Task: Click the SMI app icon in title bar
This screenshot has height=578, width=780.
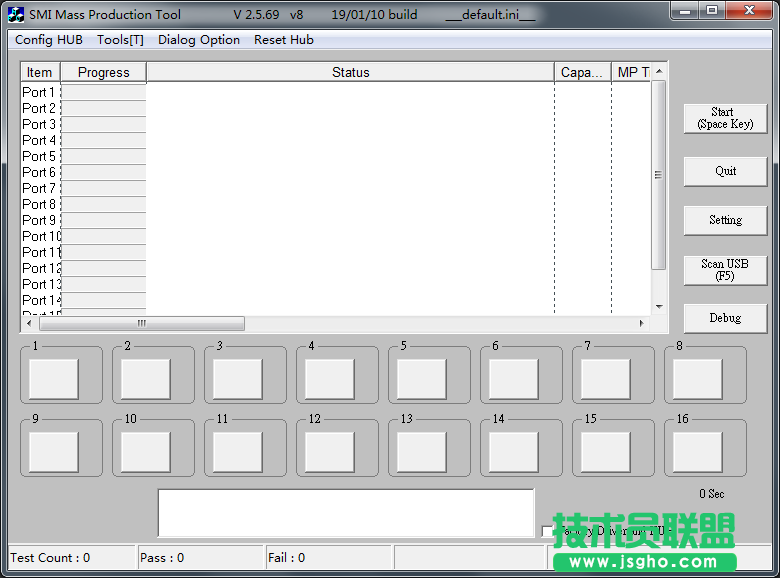Action: click(15, 15)
